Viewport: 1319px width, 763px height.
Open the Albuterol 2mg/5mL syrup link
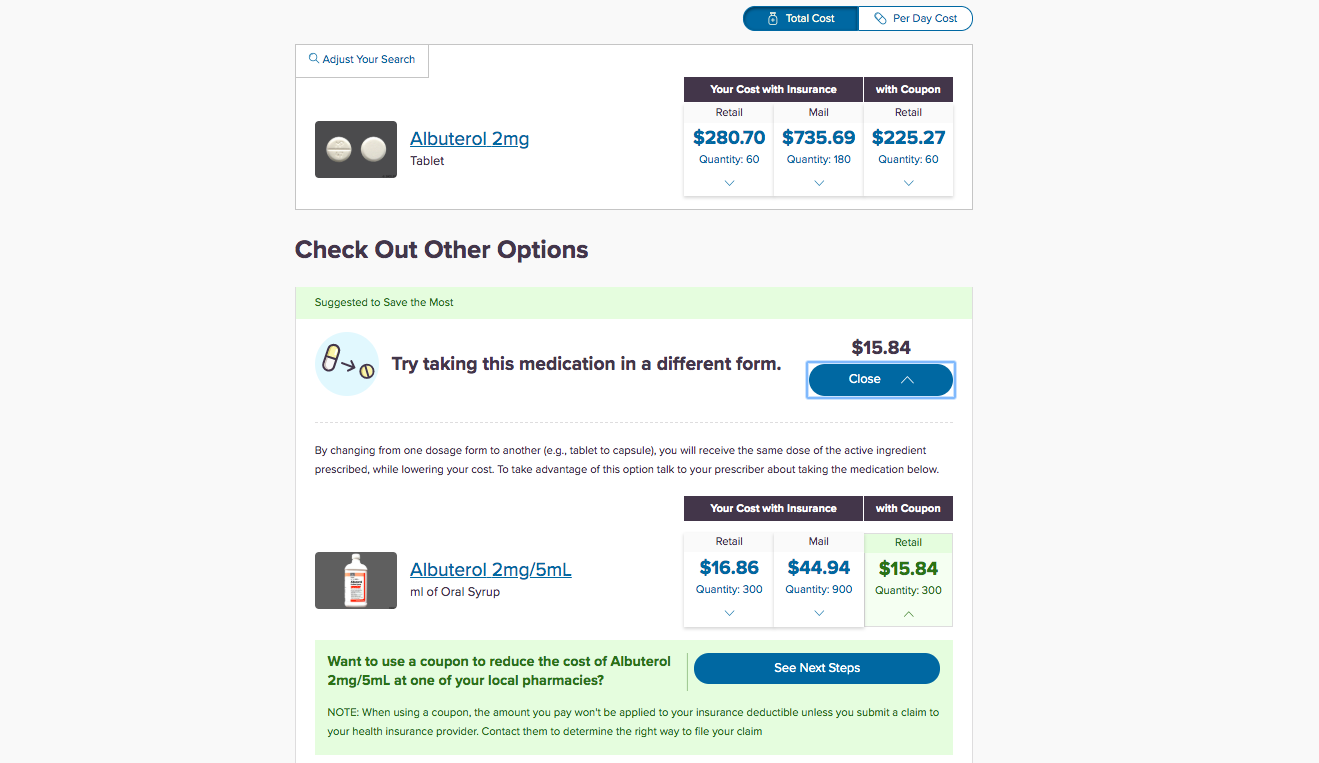click(x=491, y=570)
